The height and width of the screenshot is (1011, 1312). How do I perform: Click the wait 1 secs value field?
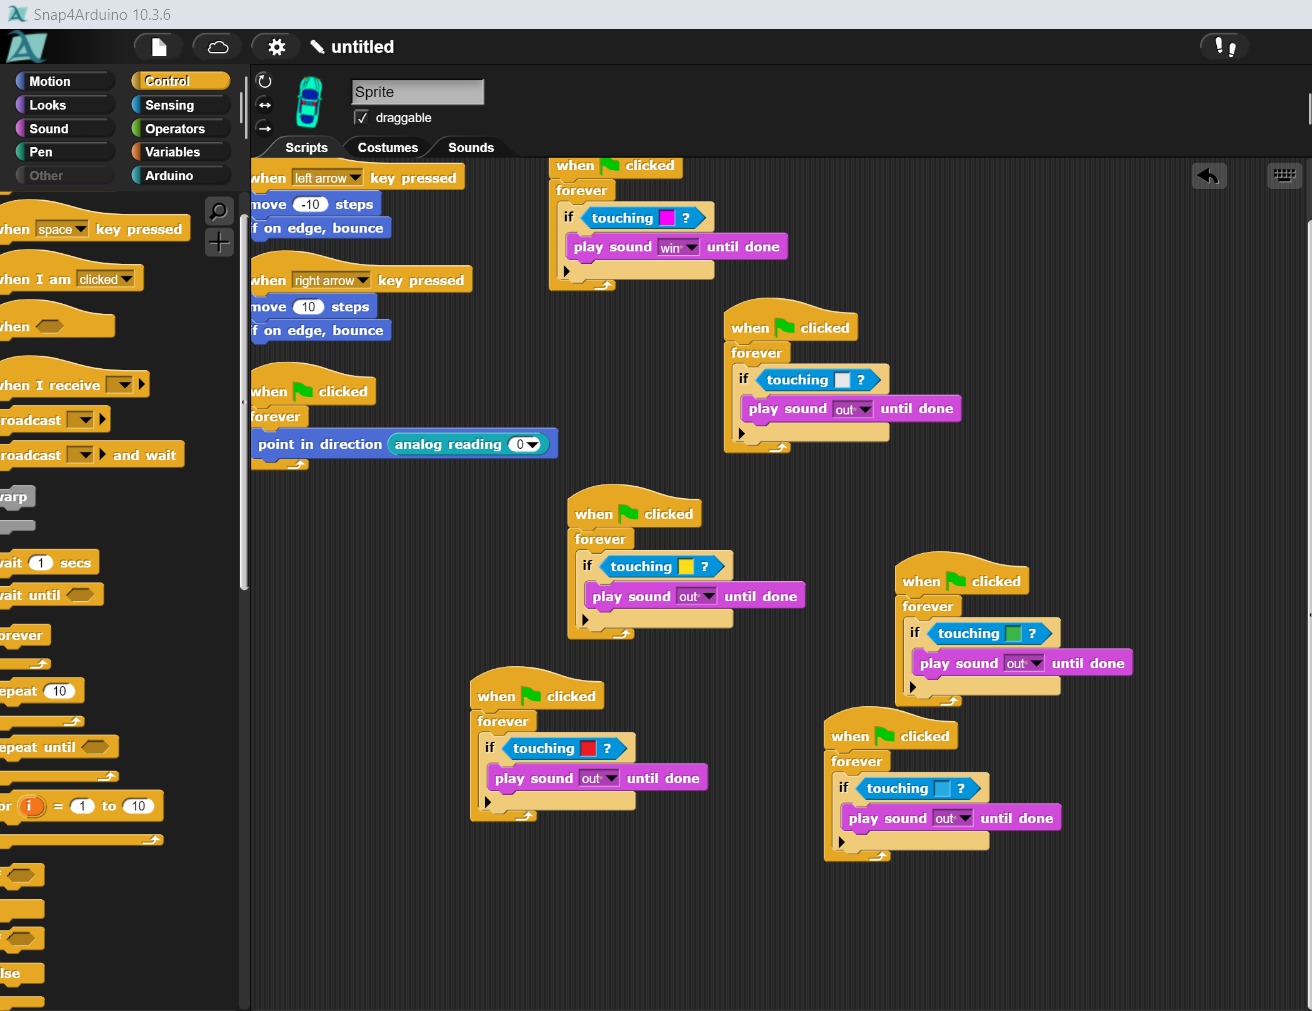[x=40, y=563]
